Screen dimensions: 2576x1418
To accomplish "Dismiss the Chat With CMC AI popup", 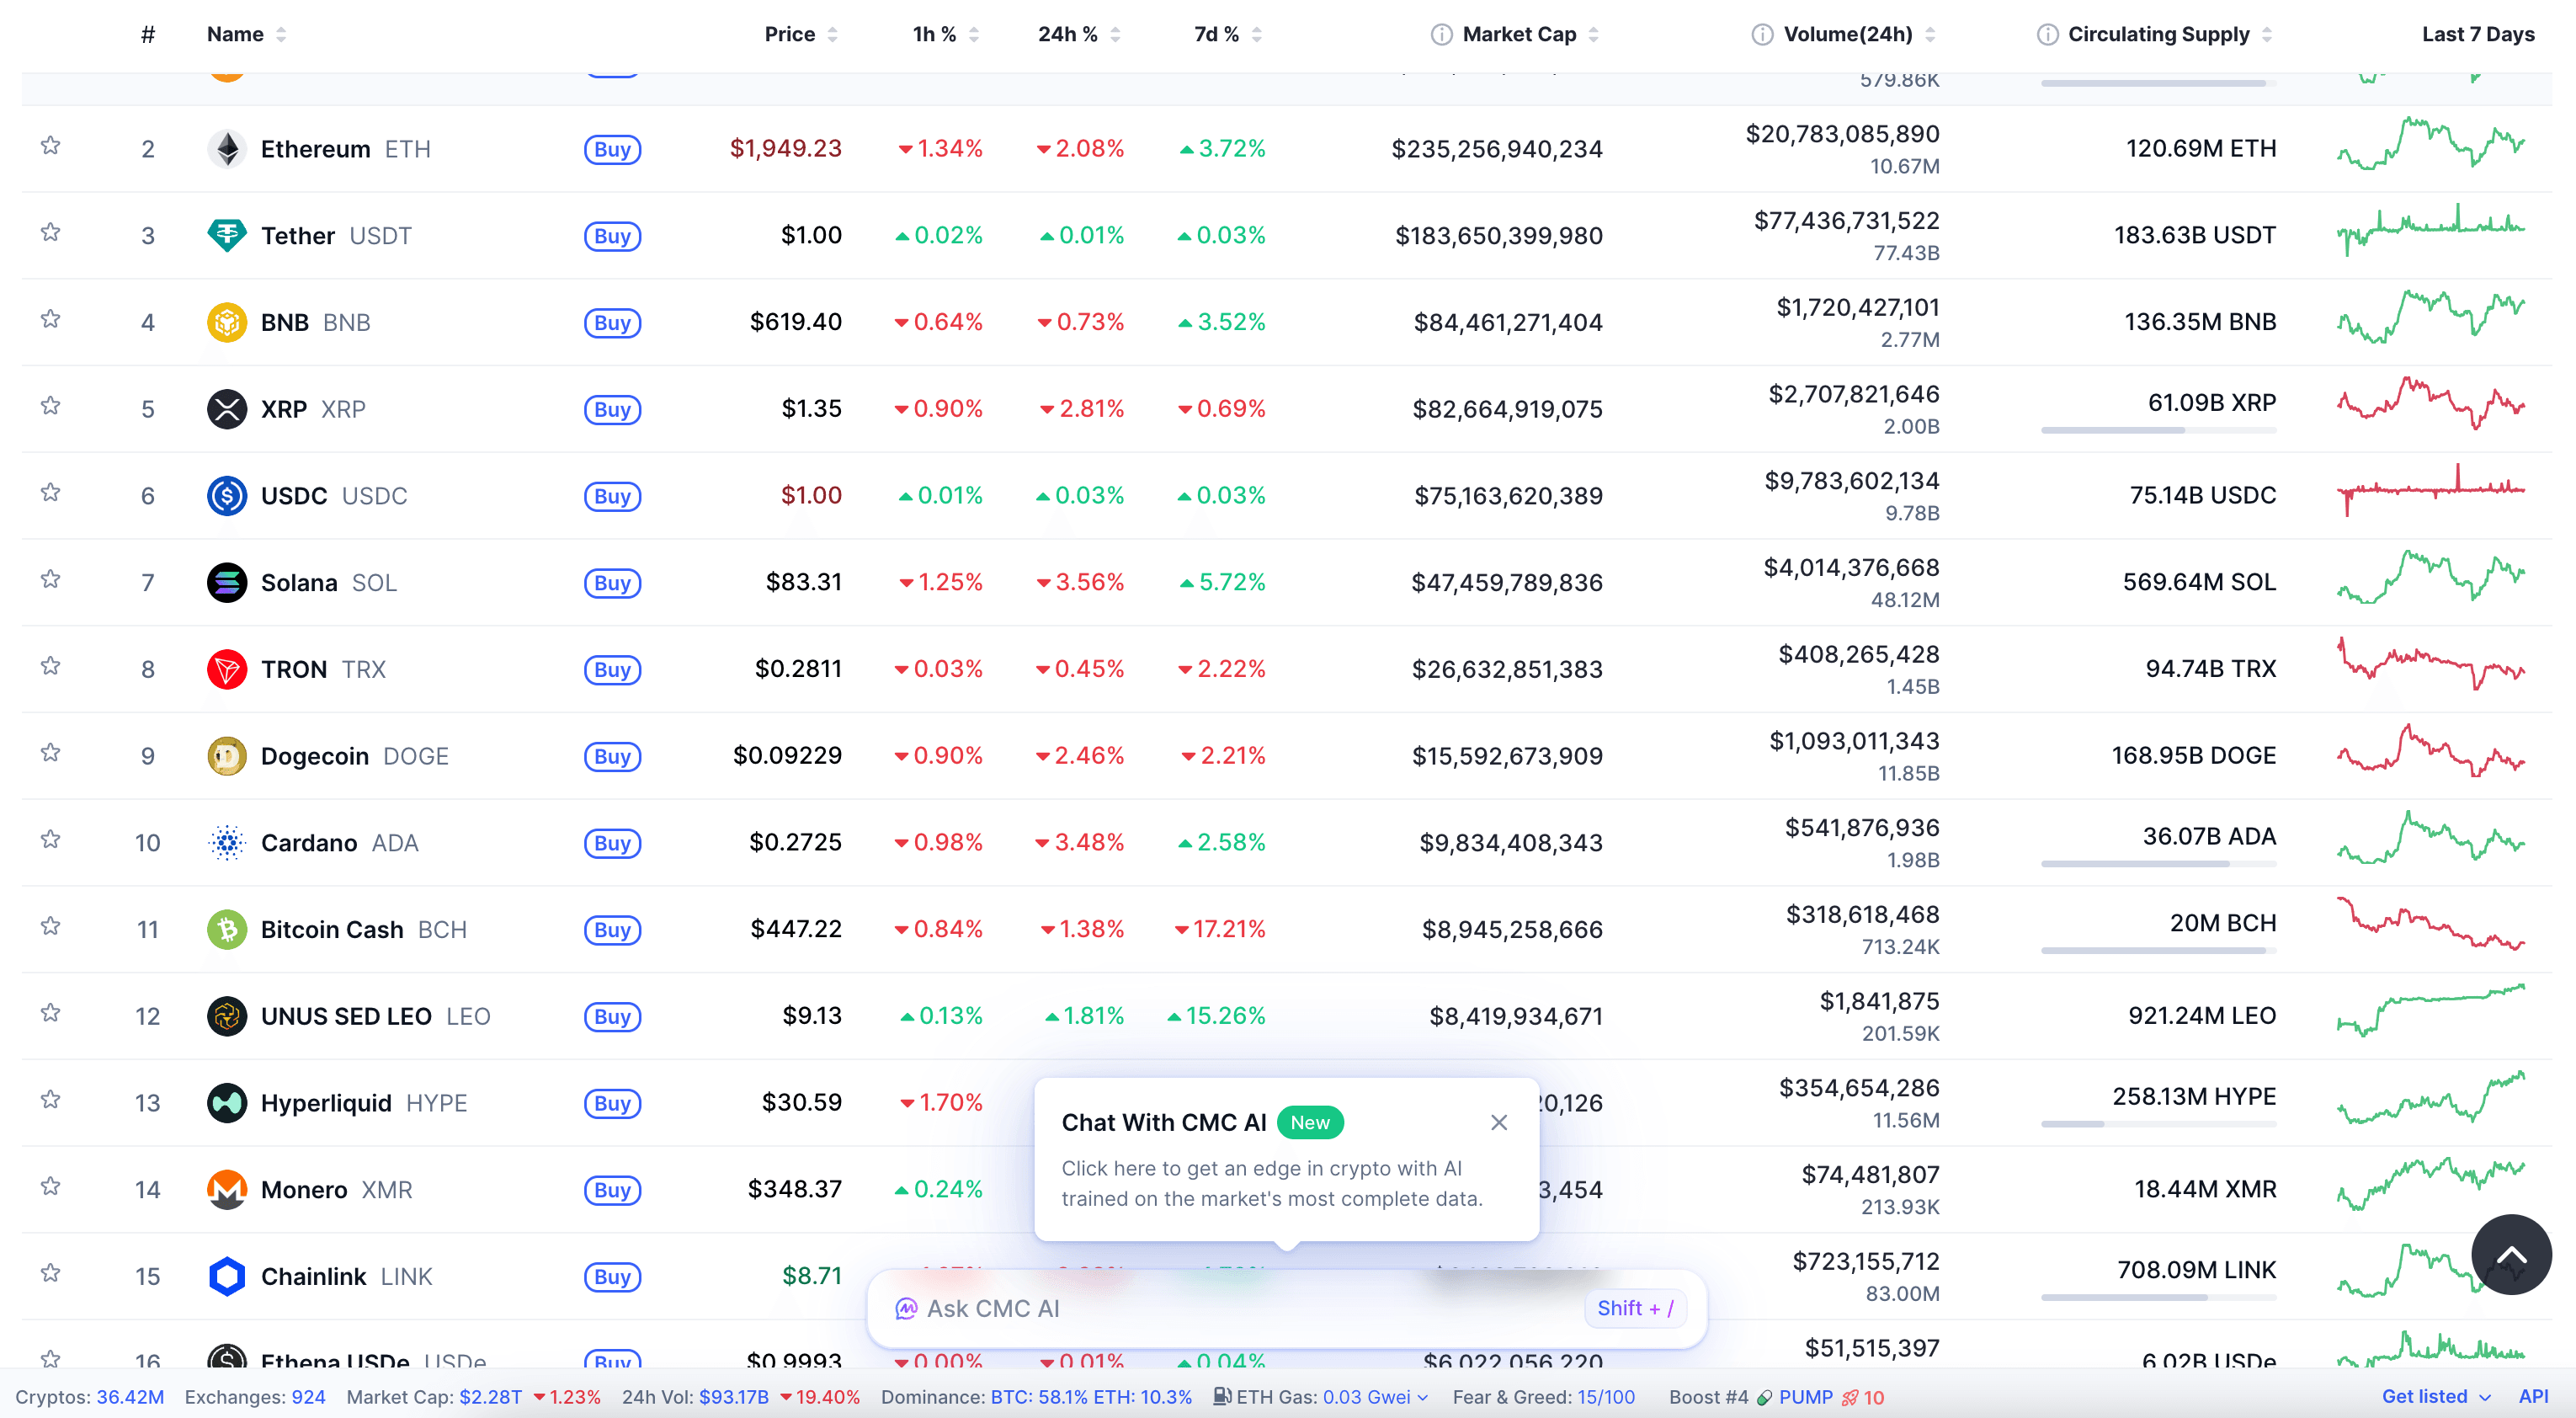I will [x=1498, y=1122].
